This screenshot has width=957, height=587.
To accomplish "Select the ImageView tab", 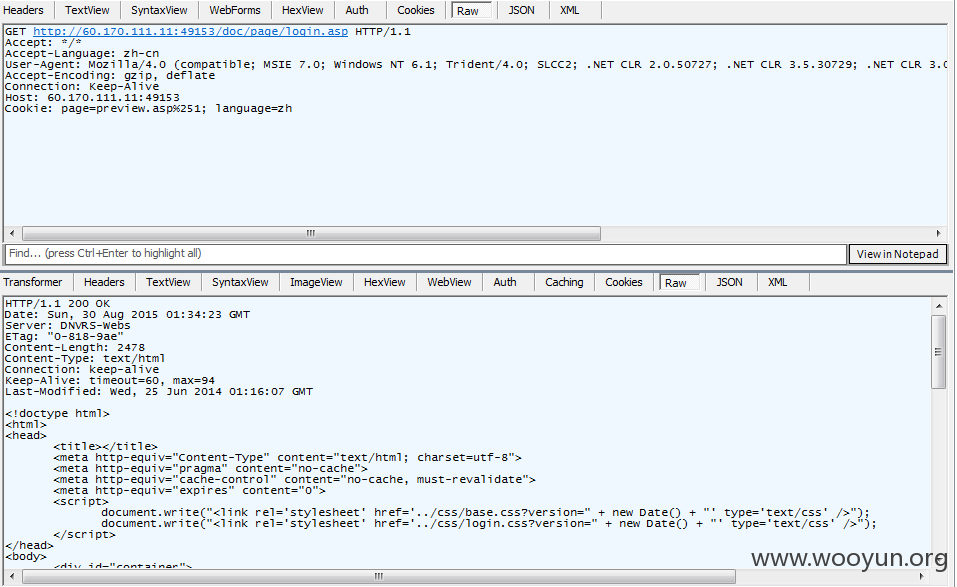I will (316, 282).
